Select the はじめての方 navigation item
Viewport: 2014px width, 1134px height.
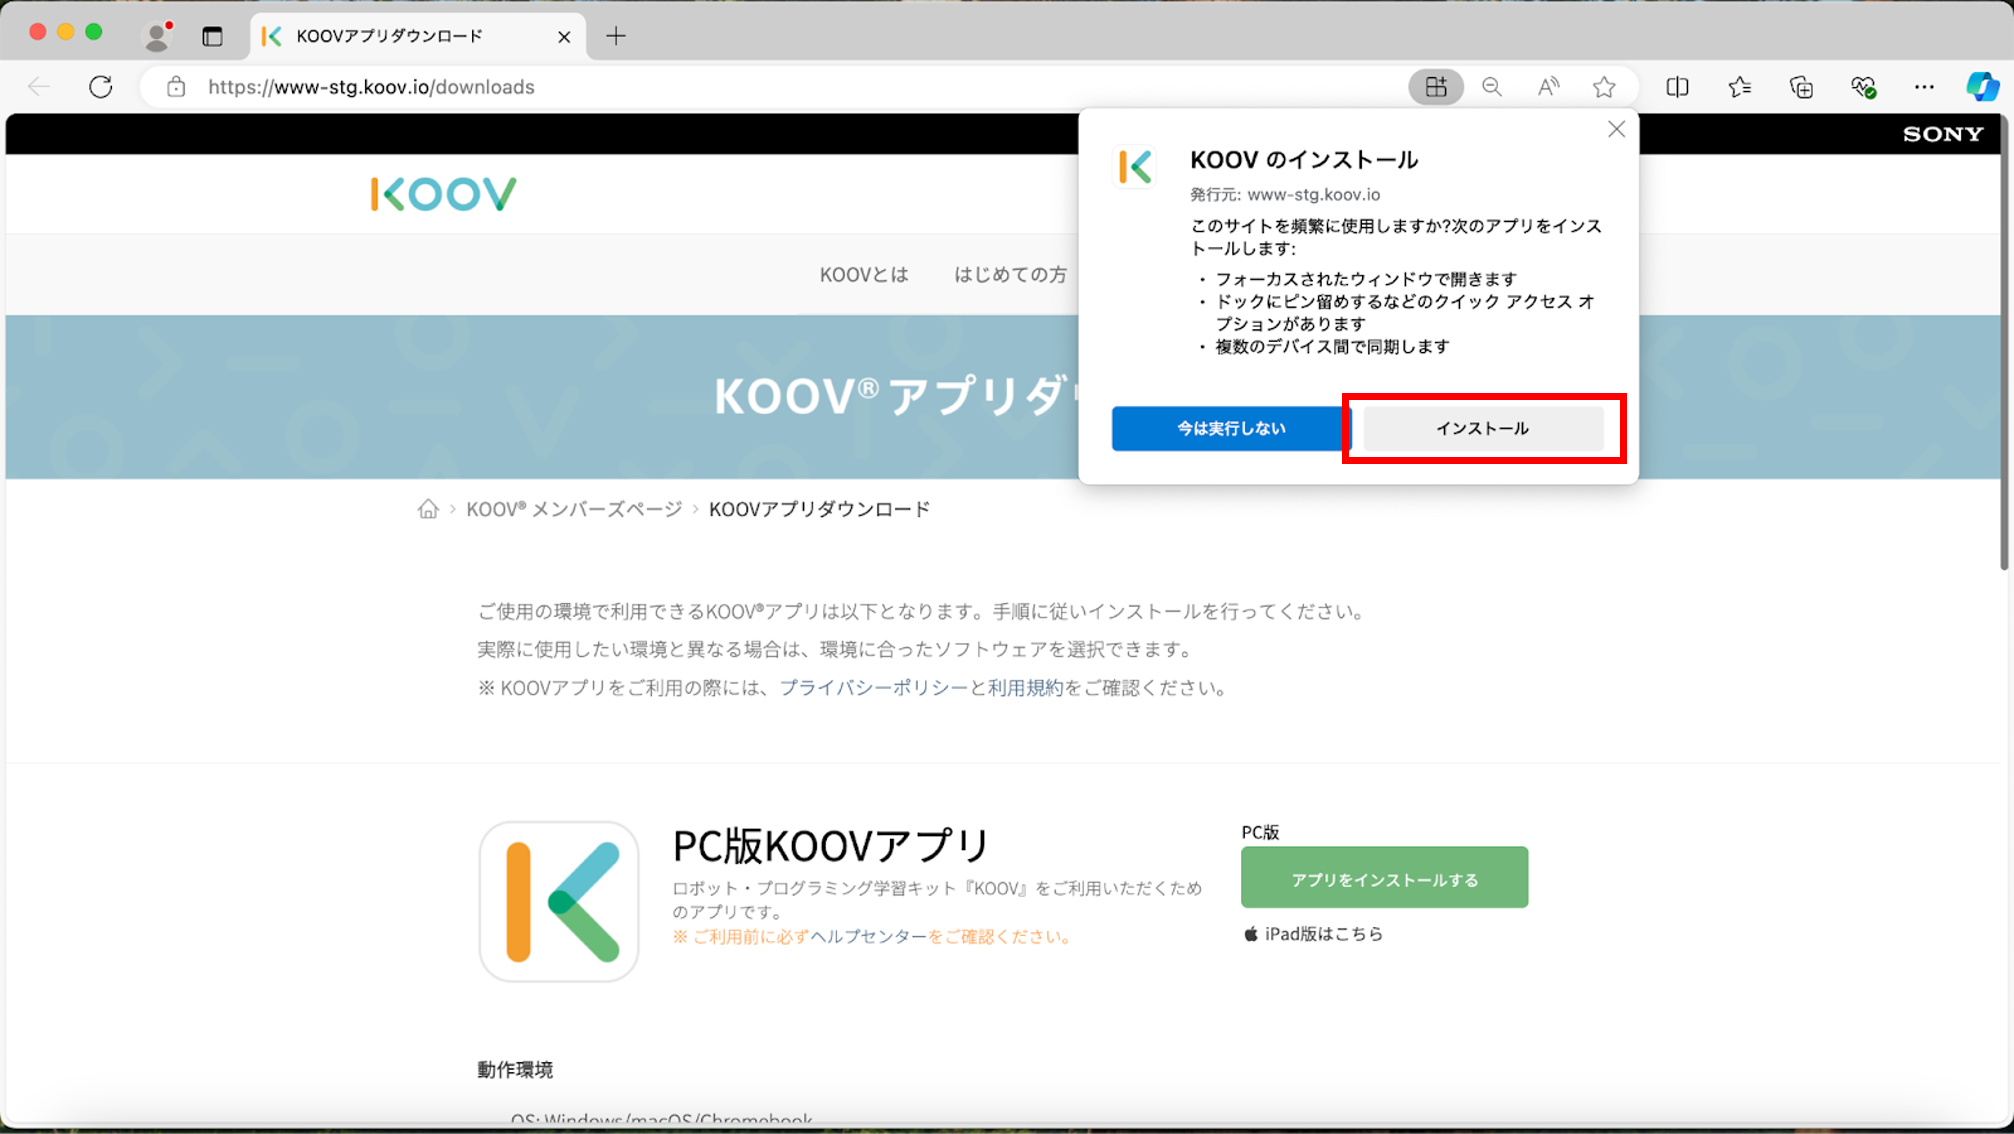tap(1010, 274)
